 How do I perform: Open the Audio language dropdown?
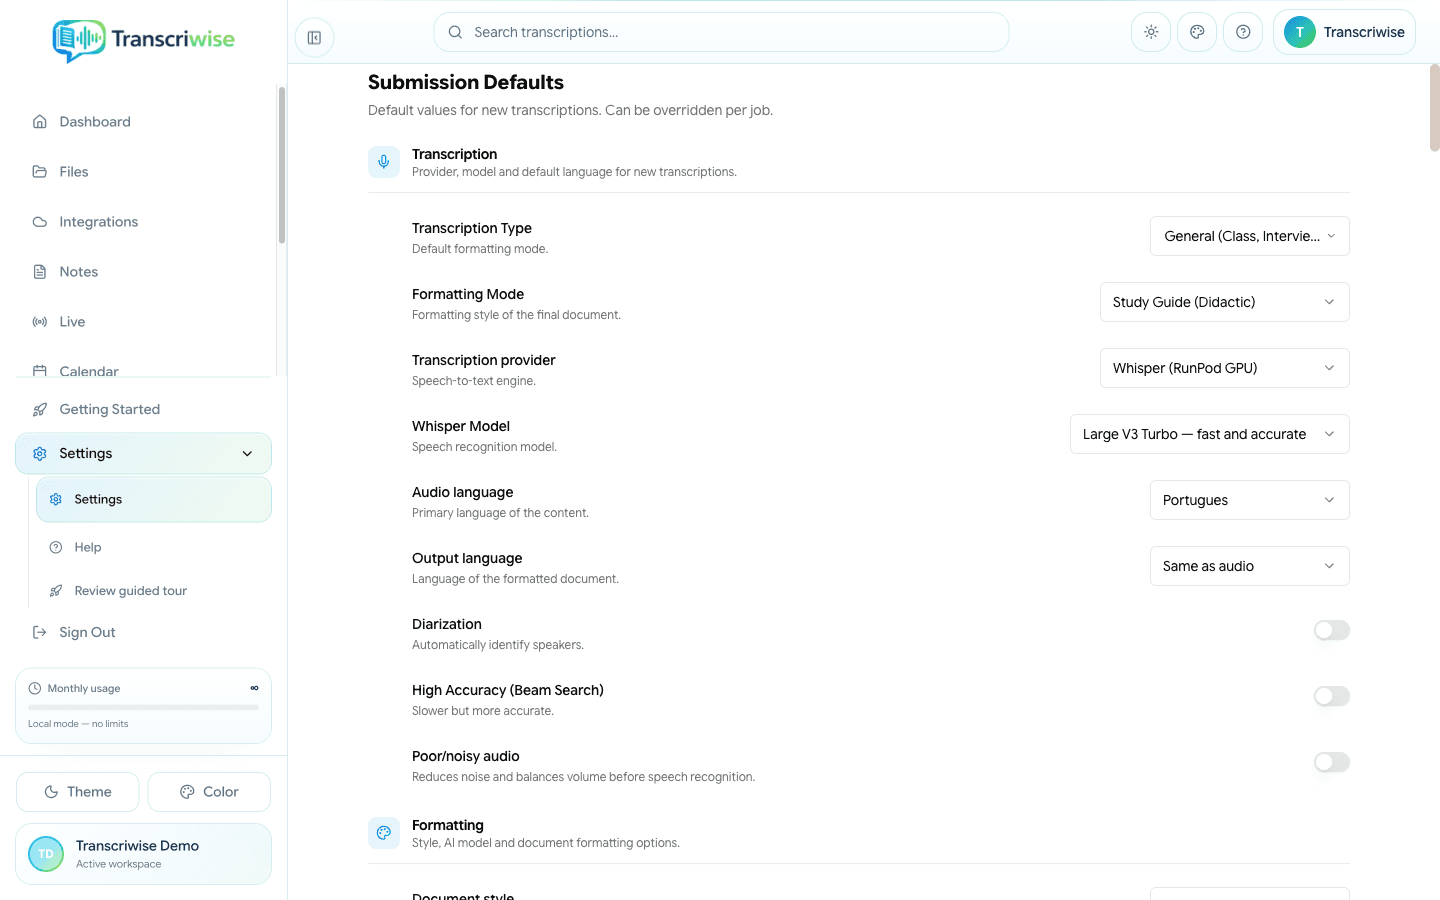click(1250, 500)
